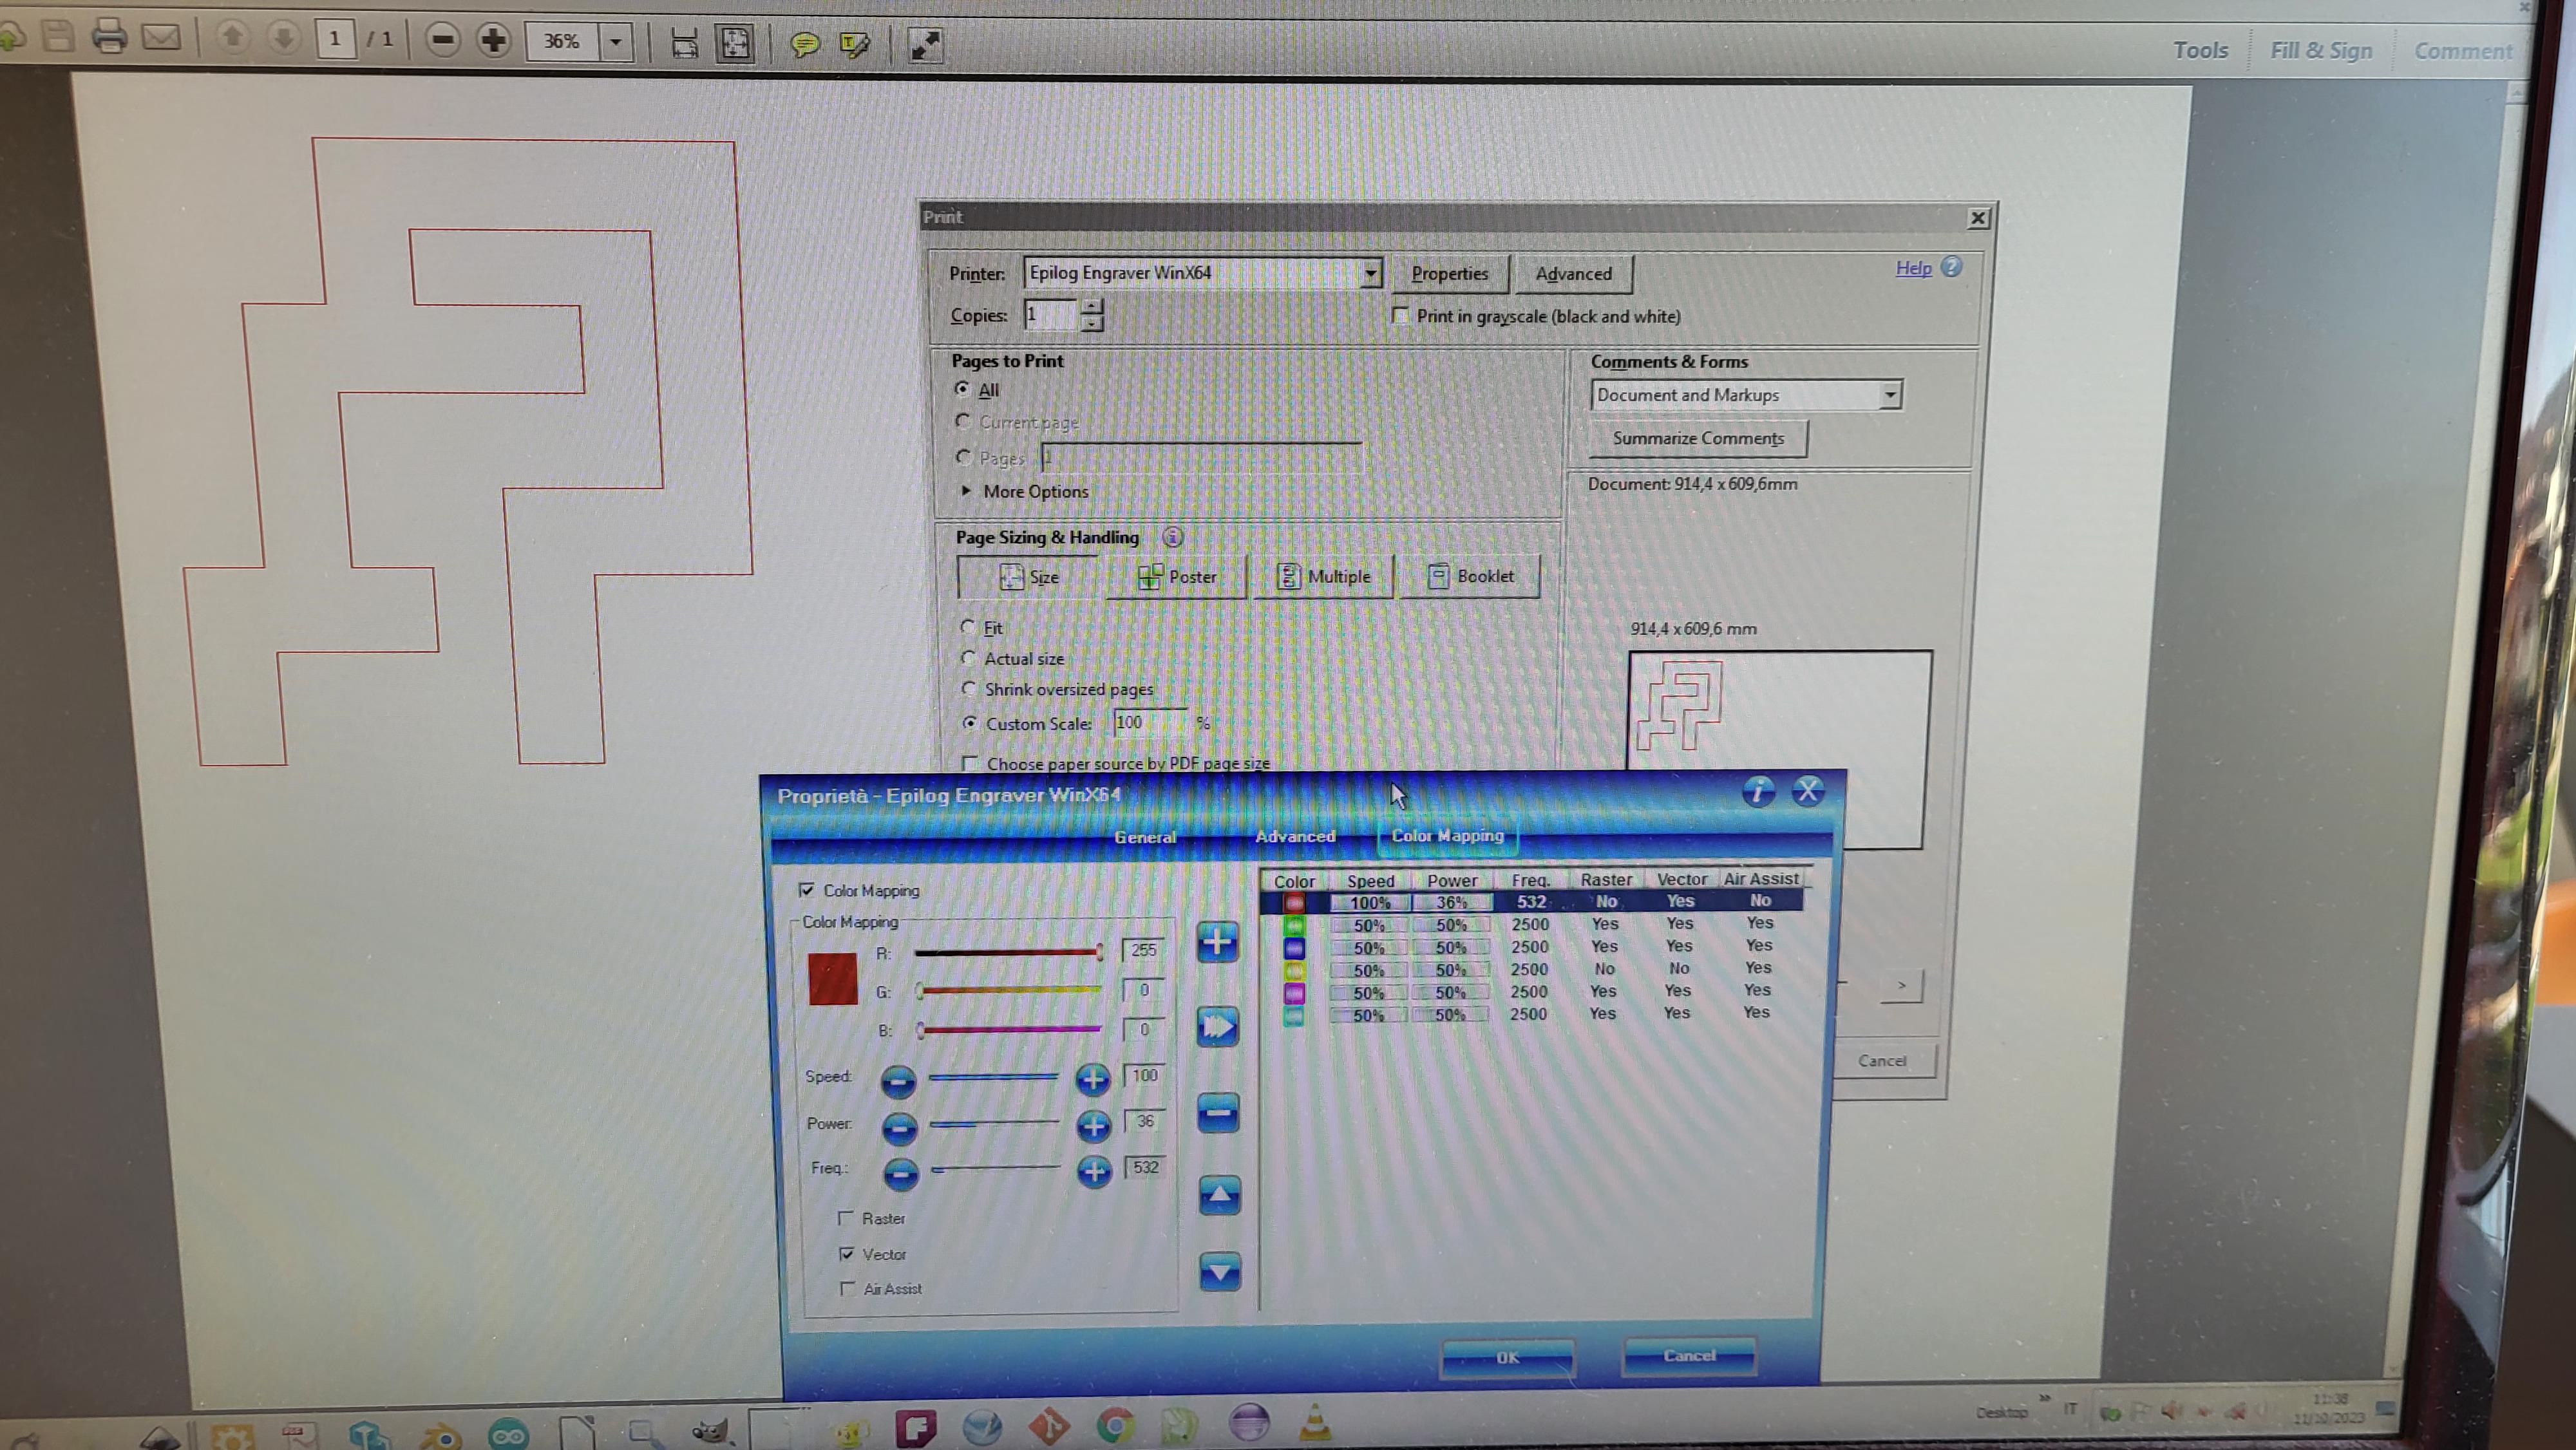This screenshot has height=1450, width=2576.
Task: Click the red color swatch
Action: pyautogui.click(x=832, y=979)
